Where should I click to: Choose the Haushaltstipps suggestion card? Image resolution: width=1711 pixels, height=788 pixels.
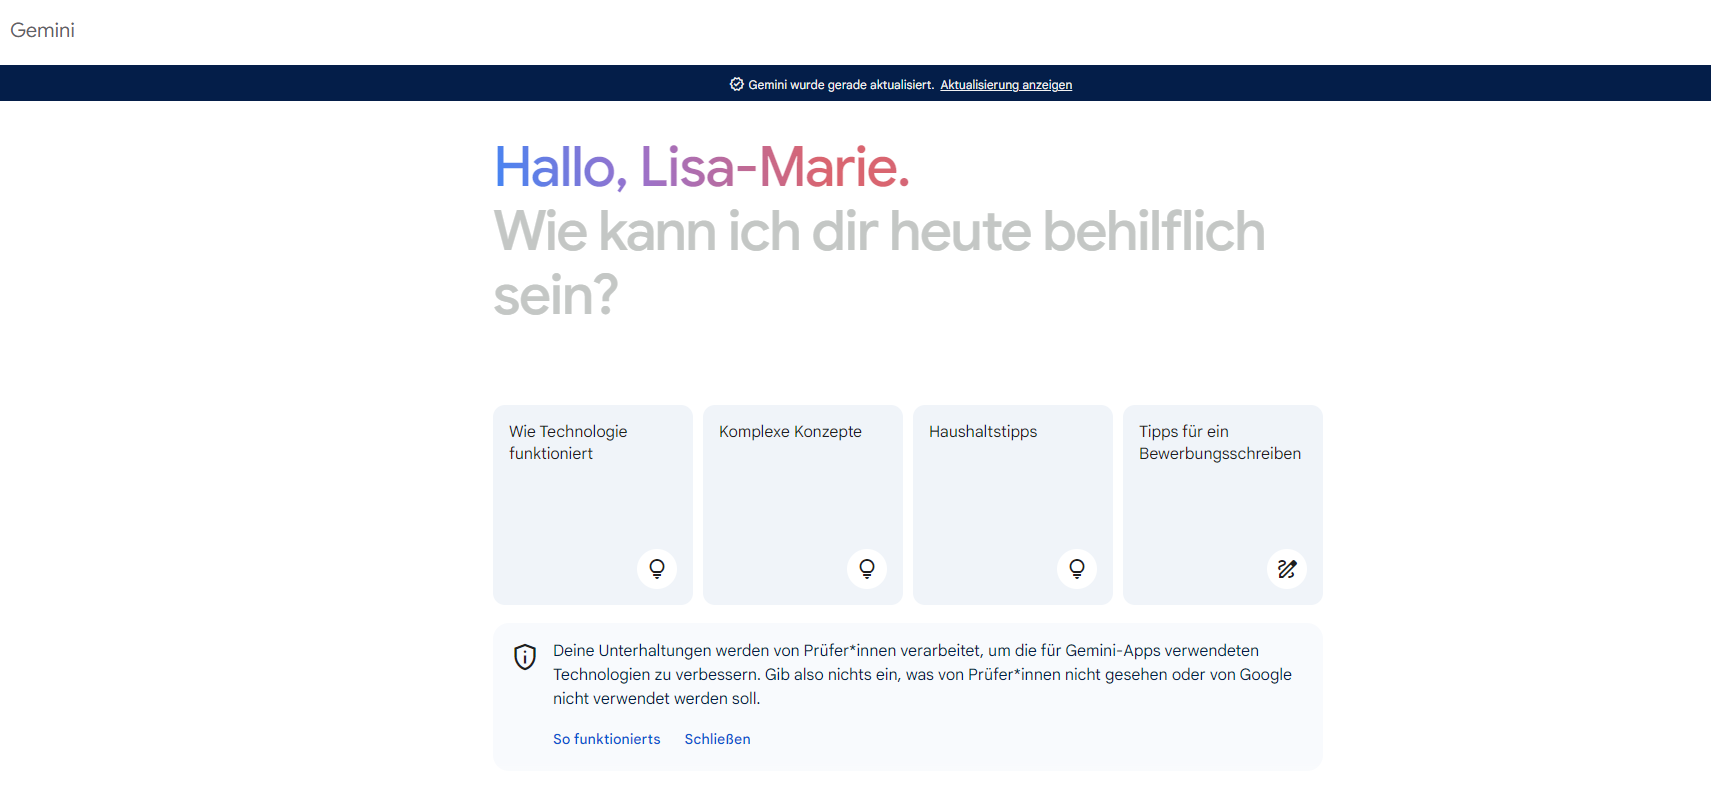pos(1013,505)
